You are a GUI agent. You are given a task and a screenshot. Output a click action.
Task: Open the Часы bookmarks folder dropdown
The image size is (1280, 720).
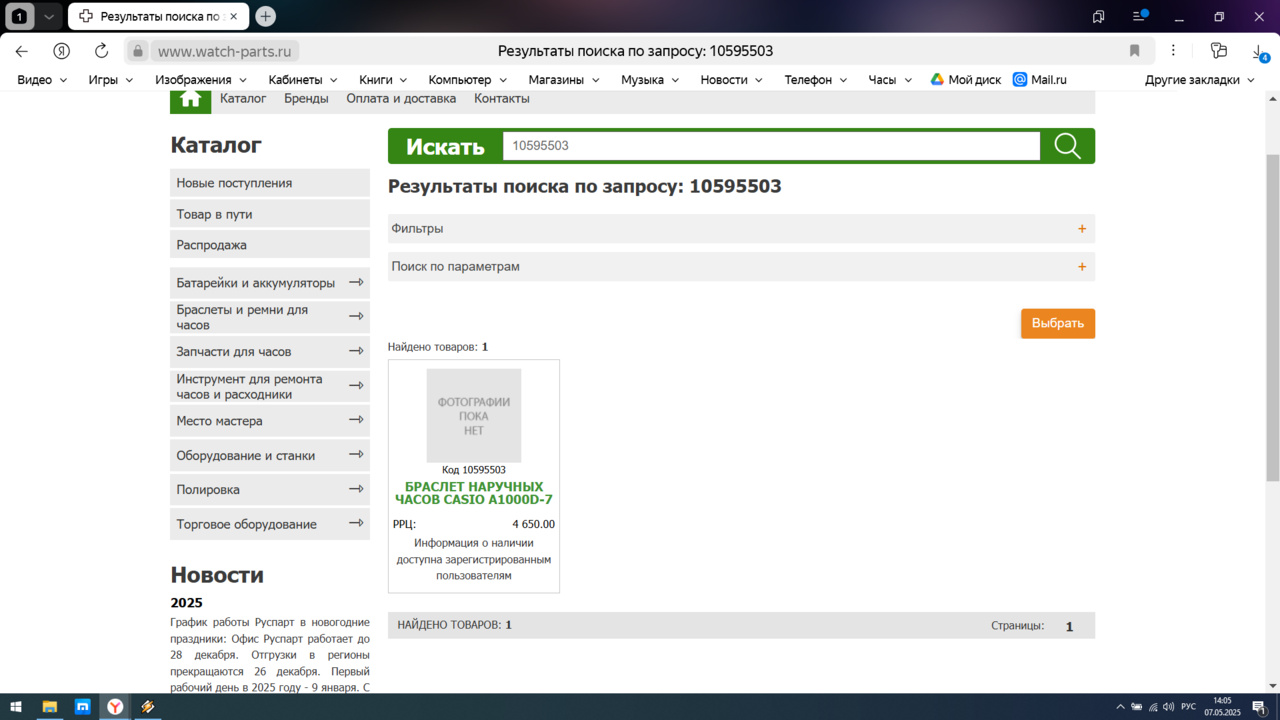(x=890, y=80)
